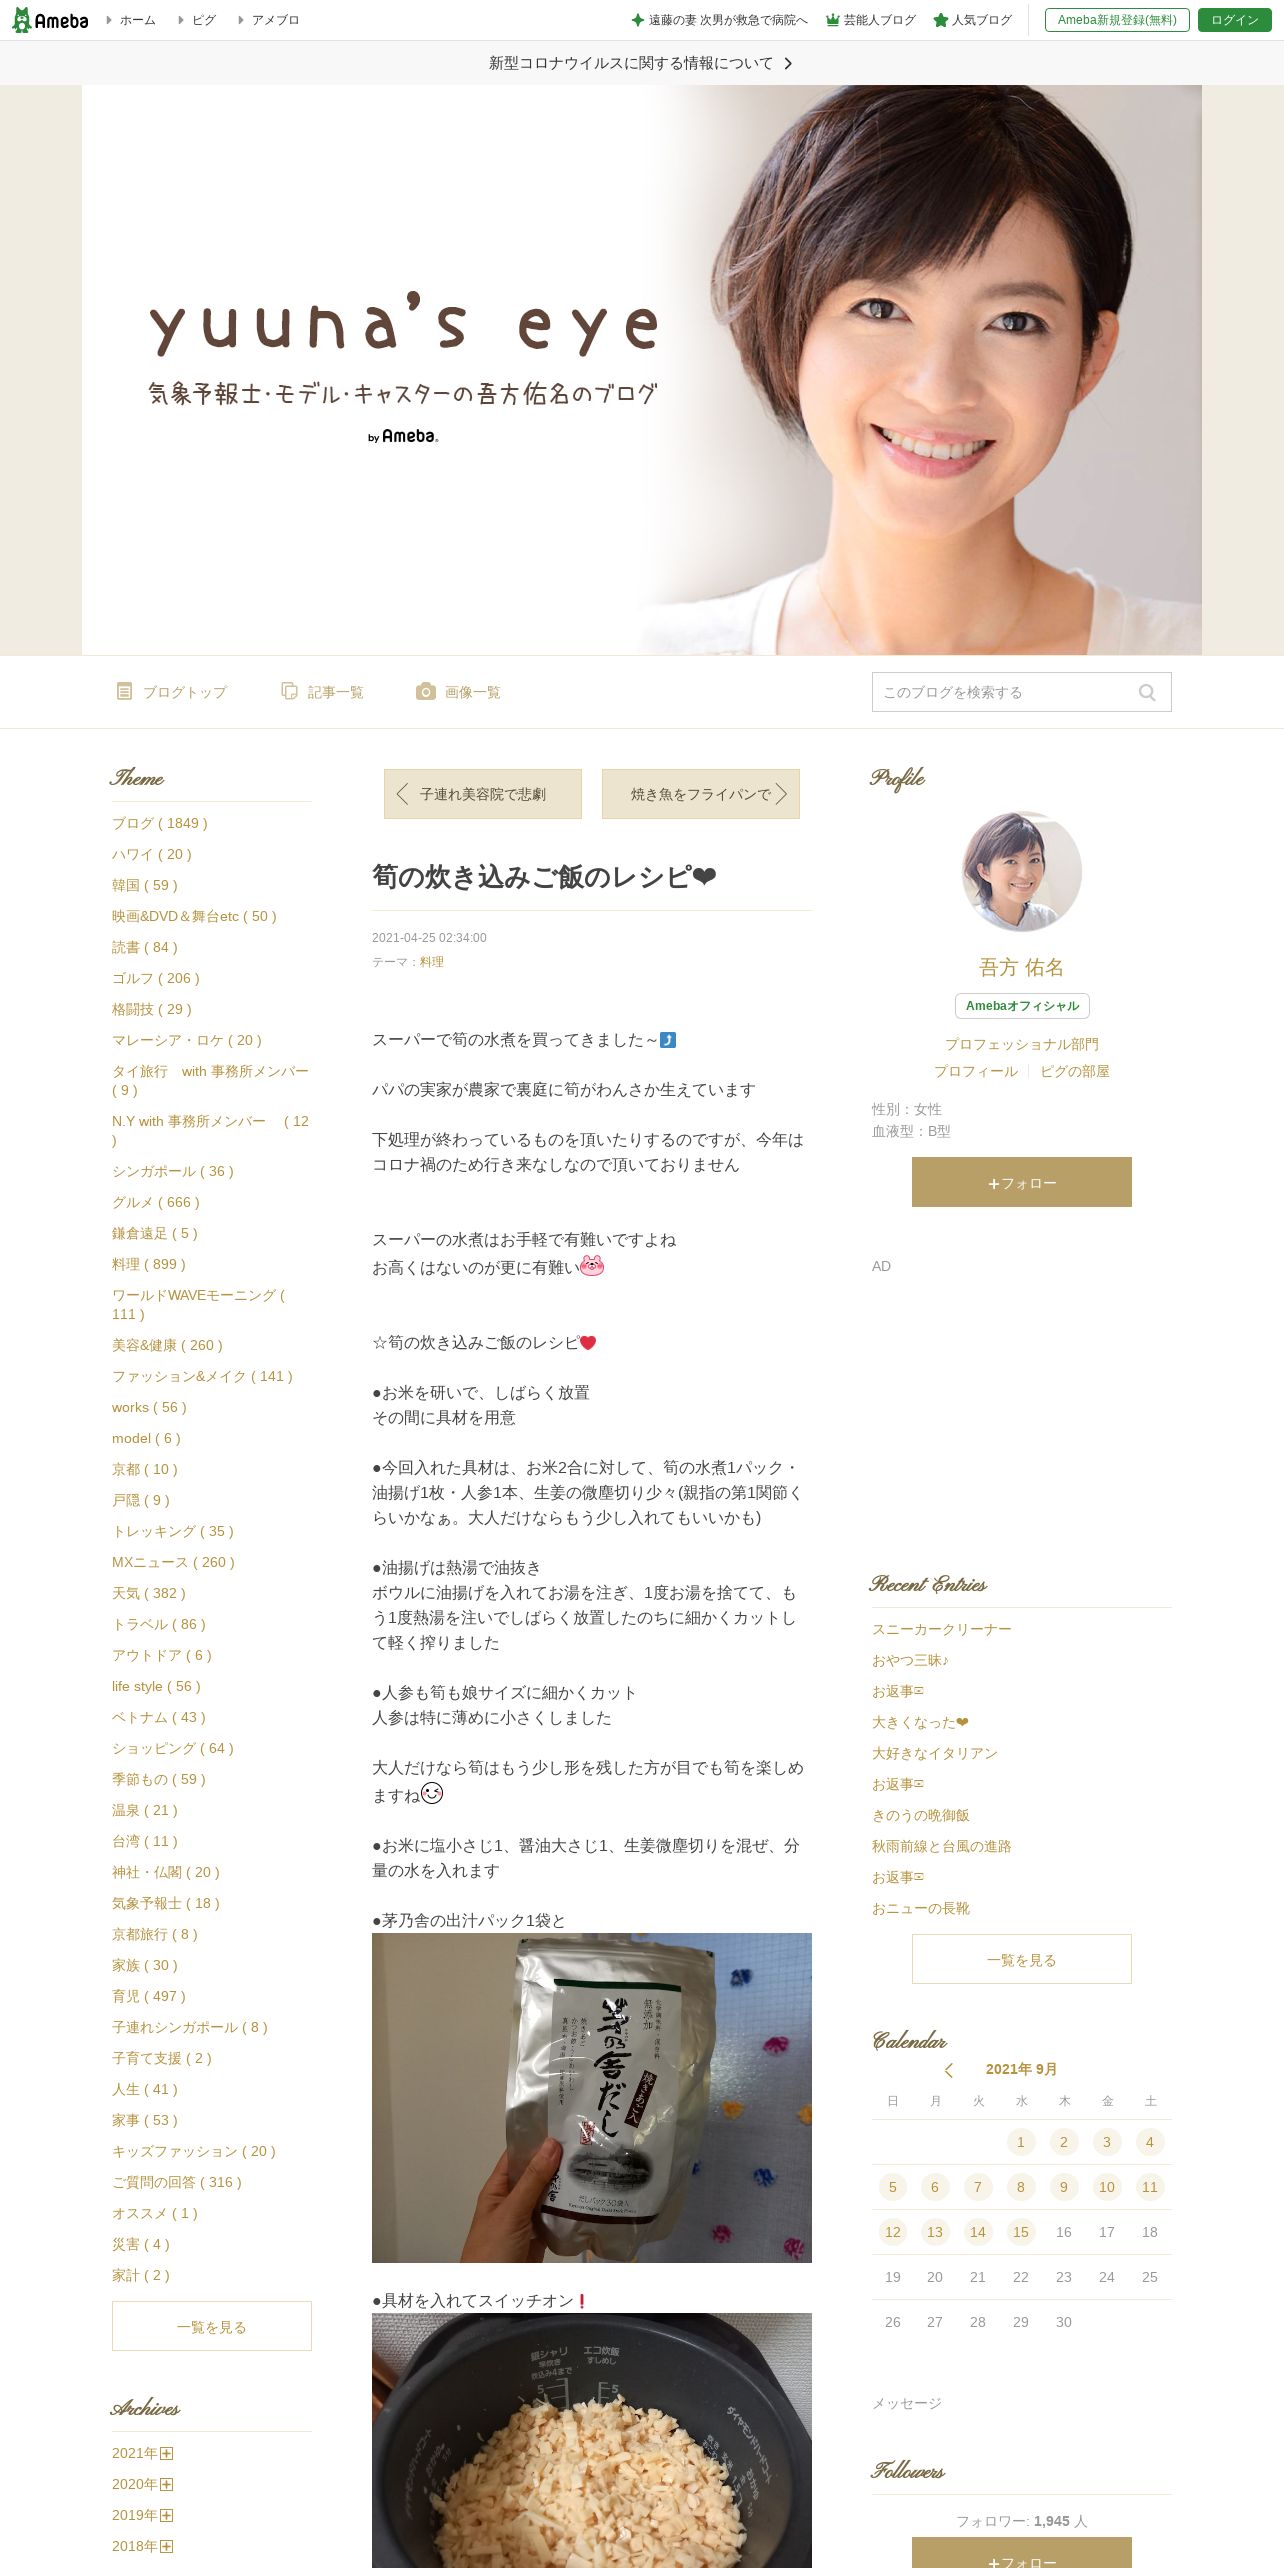Open the ピグの部屋 link
The width and height of the screenshot is (1284, 2568).
click(1075, 1071)
